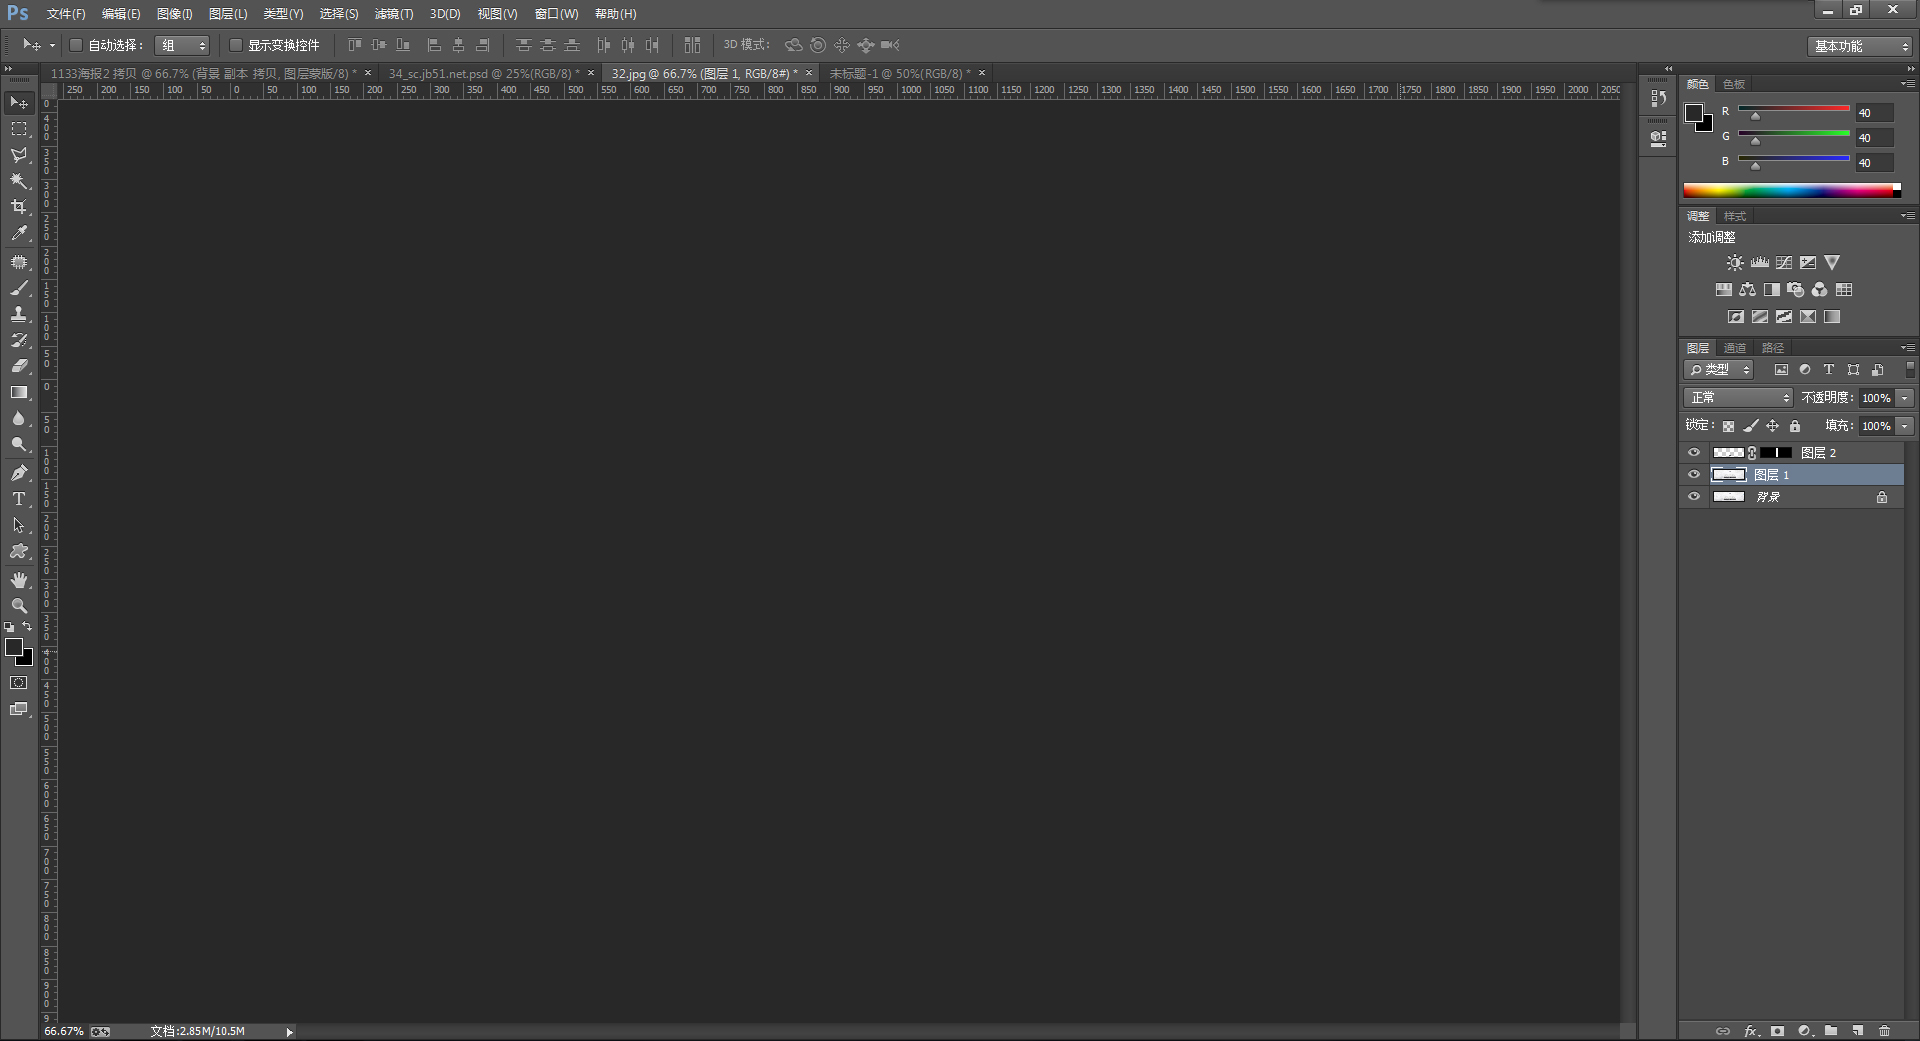Open the 基本功能 workspace dropdown

[x=1860, y=46]
